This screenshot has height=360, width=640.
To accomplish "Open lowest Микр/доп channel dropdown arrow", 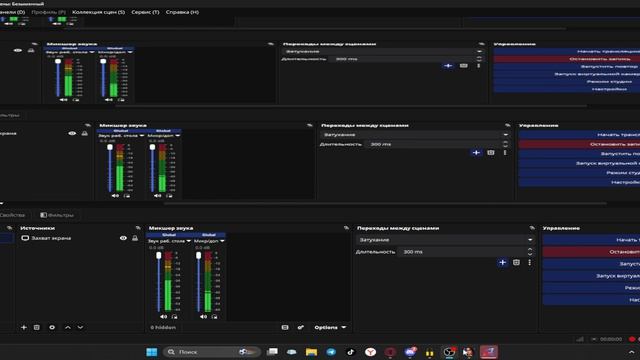I will [x=222, y=241].
